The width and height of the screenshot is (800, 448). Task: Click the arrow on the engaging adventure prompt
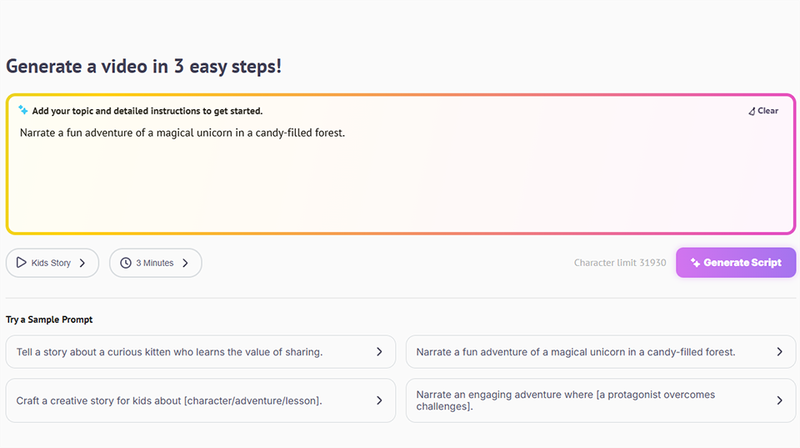click(779, 400)
